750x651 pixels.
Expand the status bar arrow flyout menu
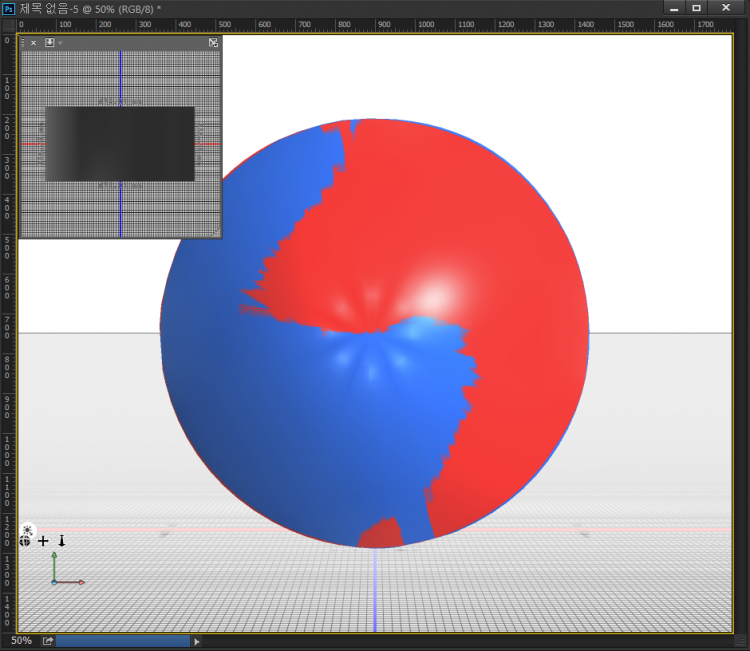[197, 641]
